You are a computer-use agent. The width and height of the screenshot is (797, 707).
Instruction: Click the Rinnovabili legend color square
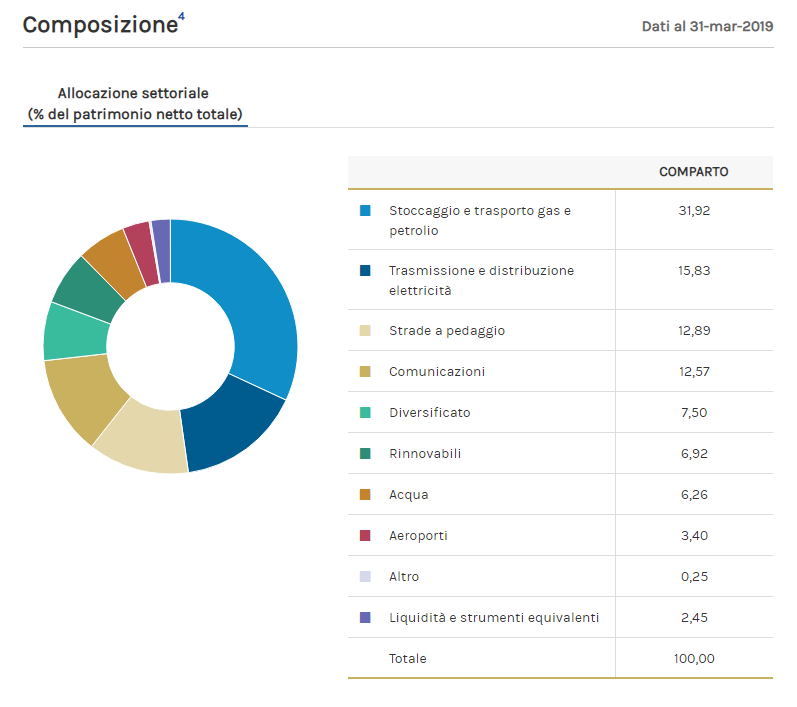point(365,454)
